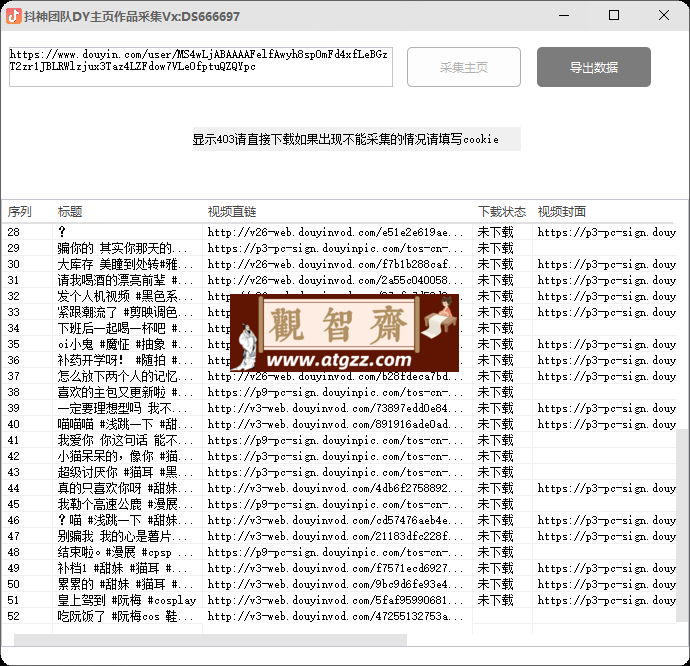The width and height of the screenshot is (690, 666).
Task: Maximize the 抖神团队DY window
Action: (614, 15)
